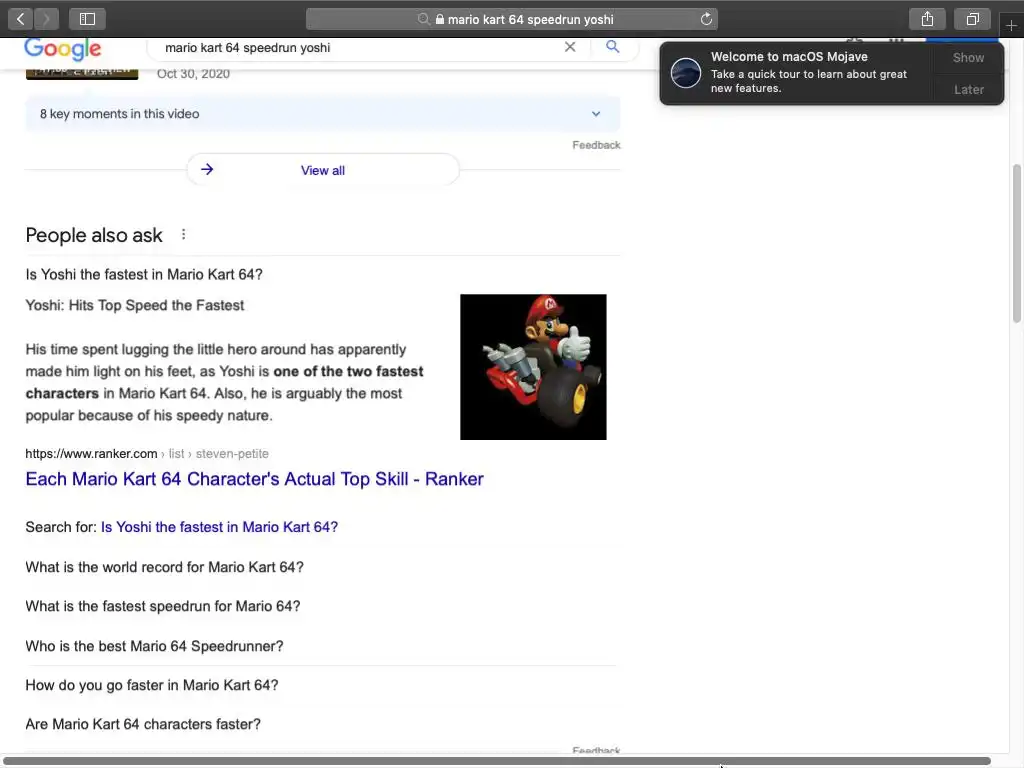The width and height of the screenshot is (1024, 768).
Task: Click Later on Mojave notification
Action: click(968, 89)
